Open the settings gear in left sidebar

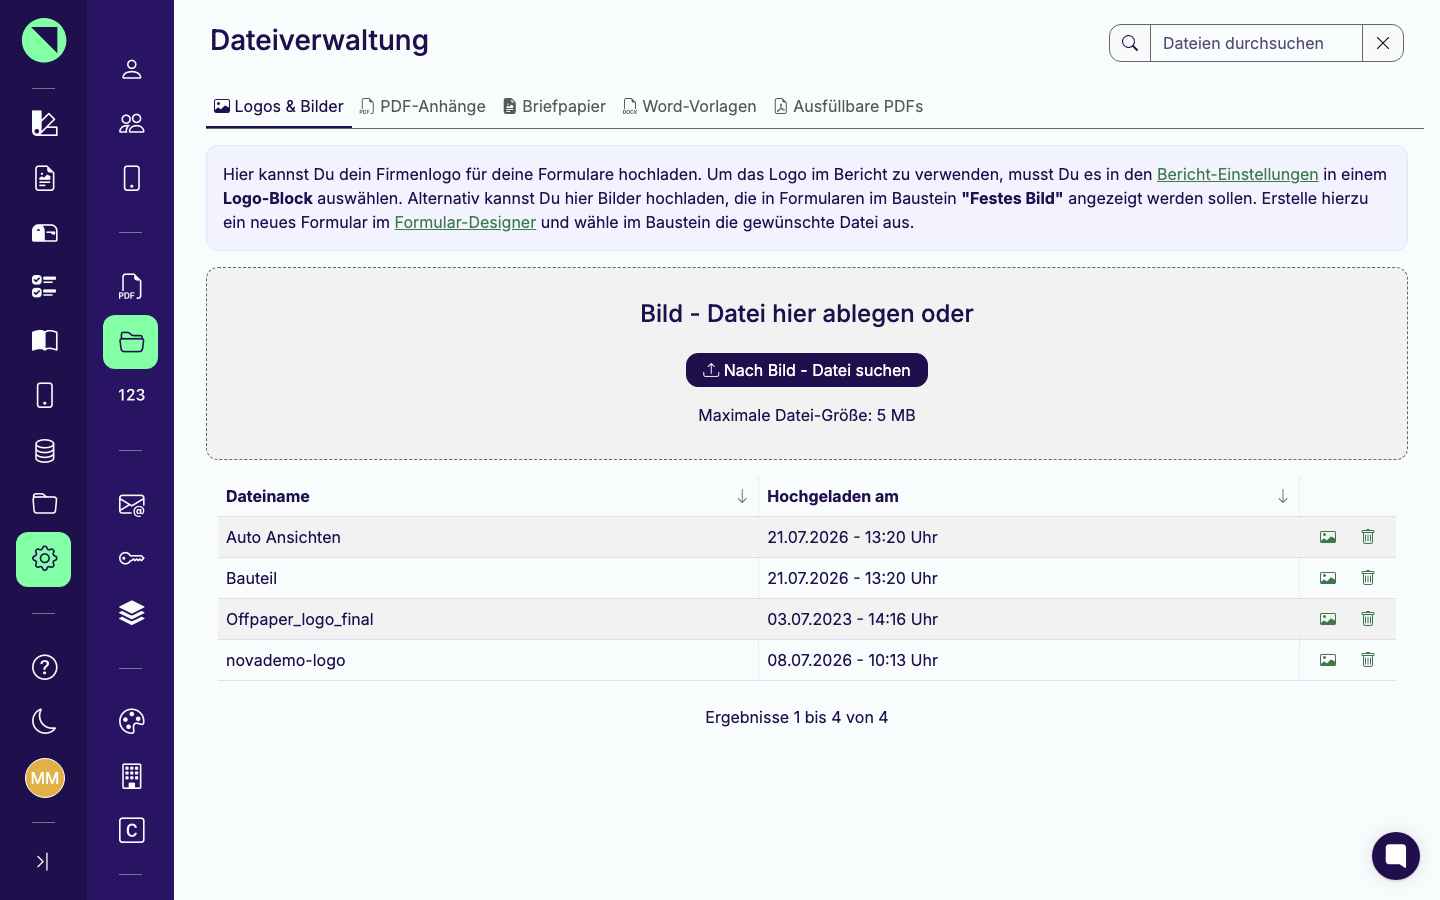(x=44, y=559)
